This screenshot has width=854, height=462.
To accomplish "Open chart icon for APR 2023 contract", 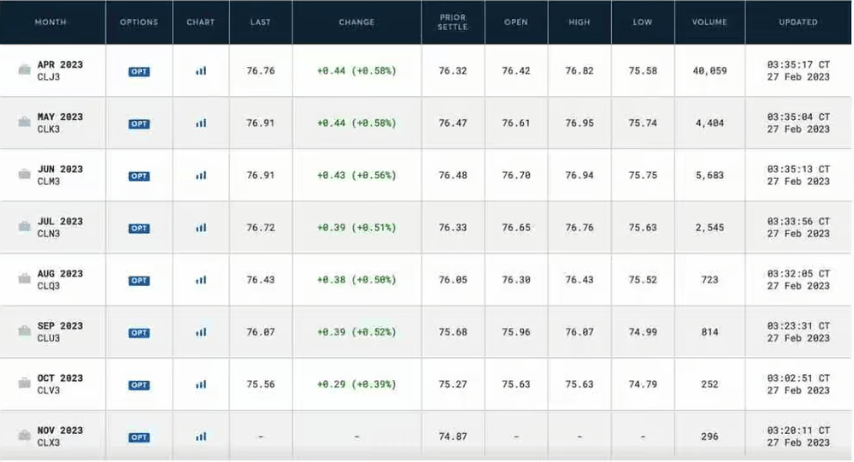I will point(201,71).
